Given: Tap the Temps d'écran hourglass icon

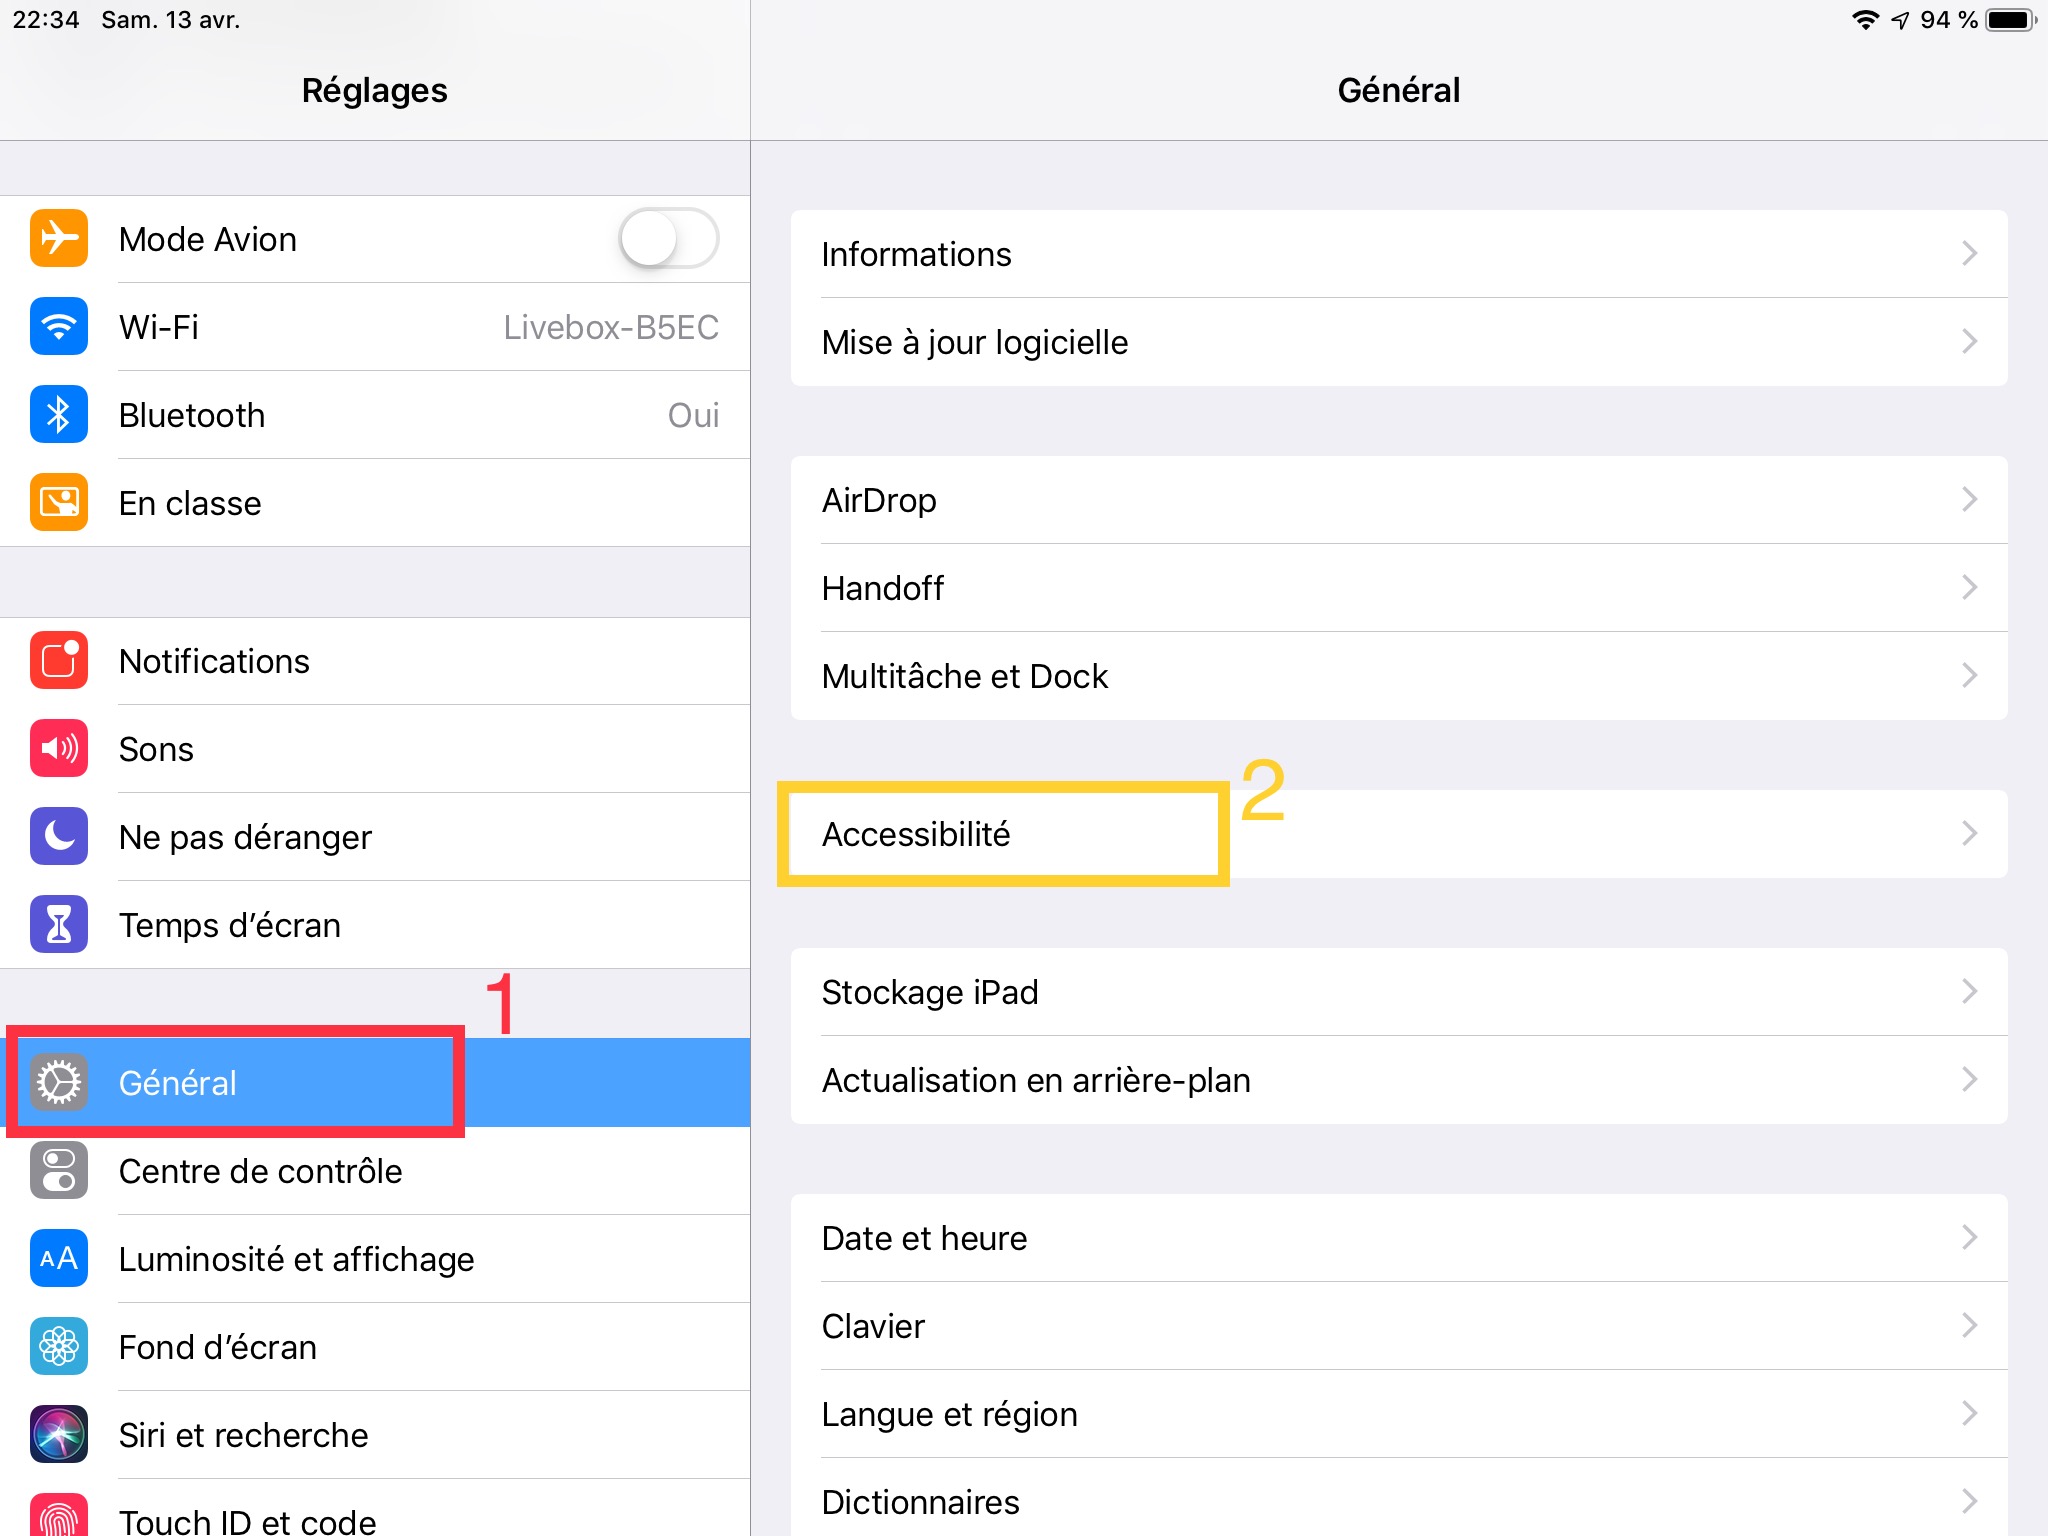Looking at the screenshot, I should [x=59, y=925].
